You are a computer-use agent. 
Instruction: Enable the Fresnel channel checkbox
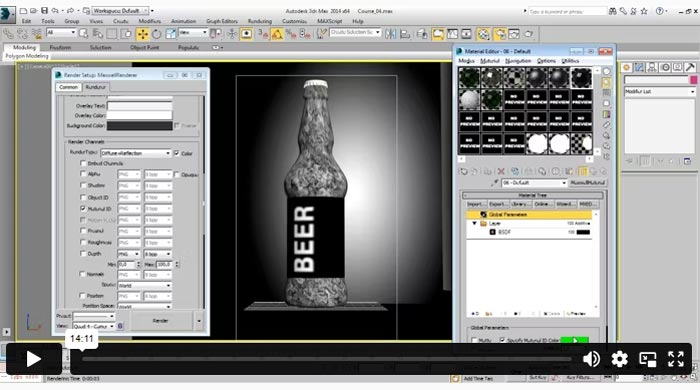pos(83,231)
